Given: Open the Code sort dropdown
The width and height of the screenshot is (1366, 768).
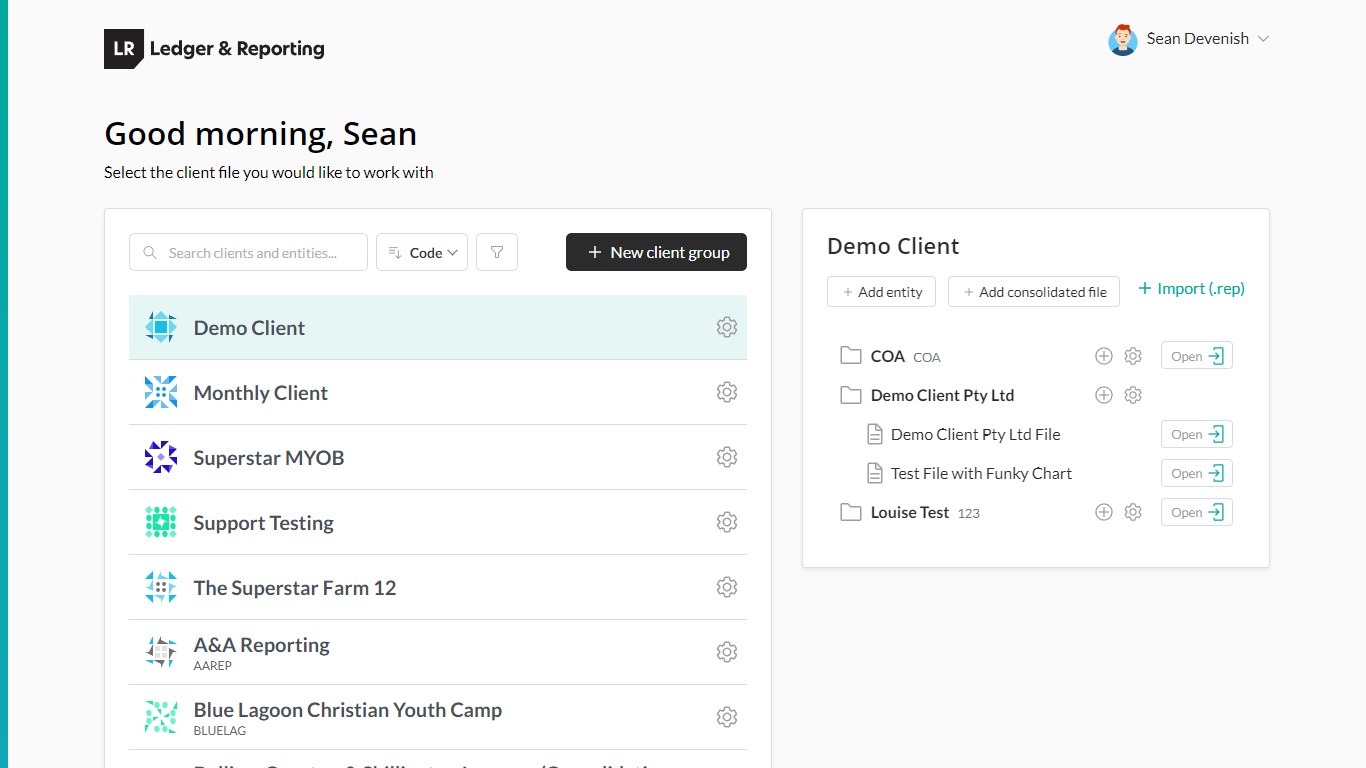Looking at the screenshot, I should [x=422, y=253].
